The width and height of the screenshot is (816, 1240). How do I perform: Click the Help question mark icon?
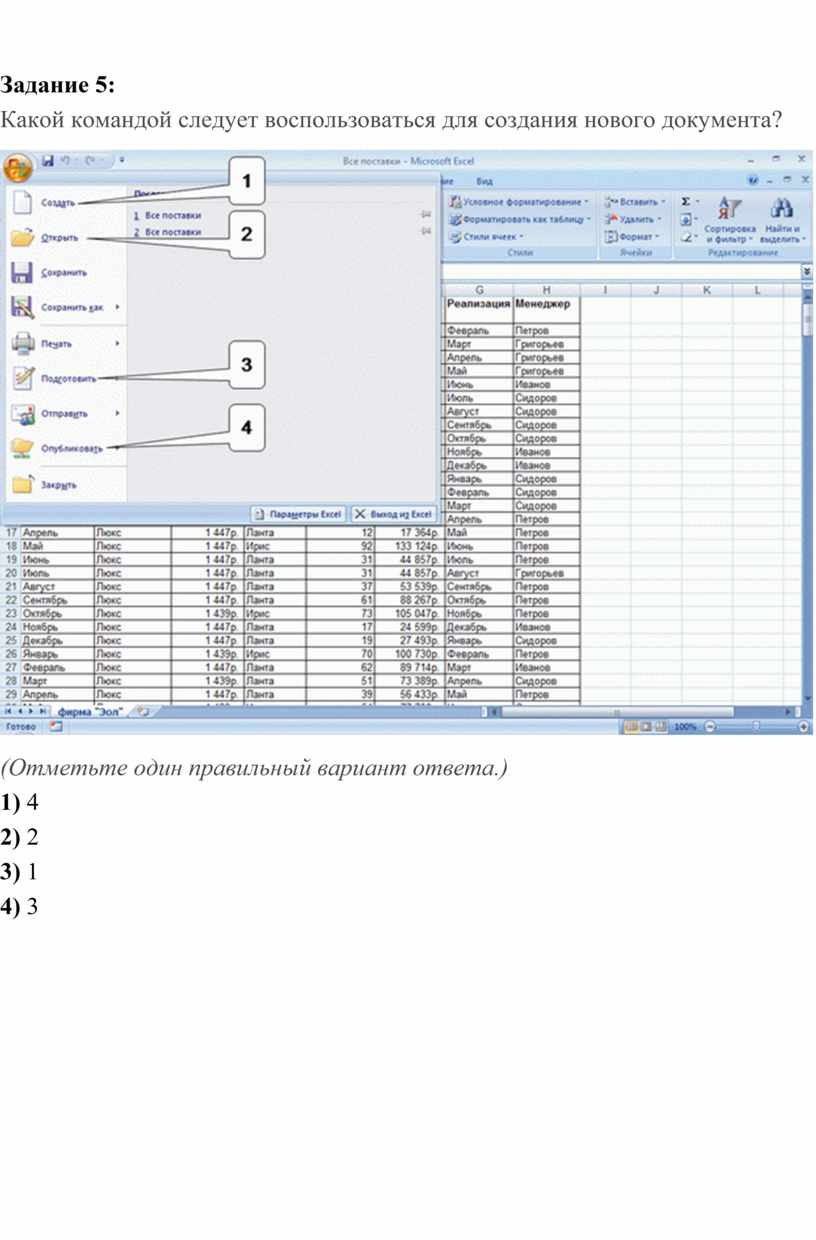tap(752, 181)
